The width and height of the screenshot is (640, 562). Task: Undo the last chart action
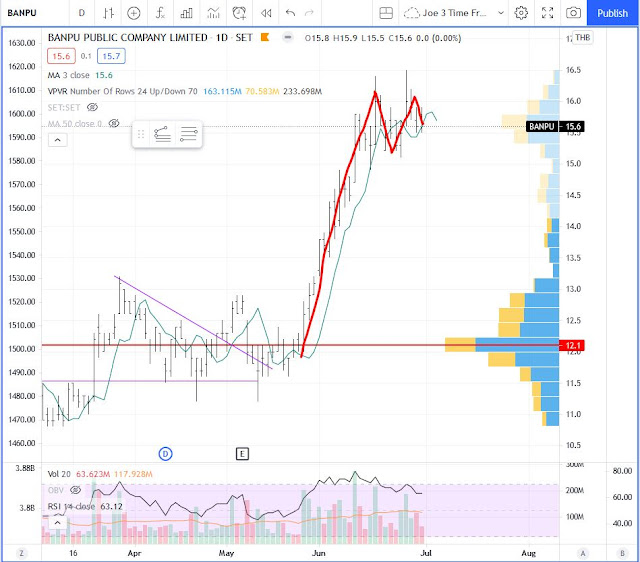tap(290, 13)
